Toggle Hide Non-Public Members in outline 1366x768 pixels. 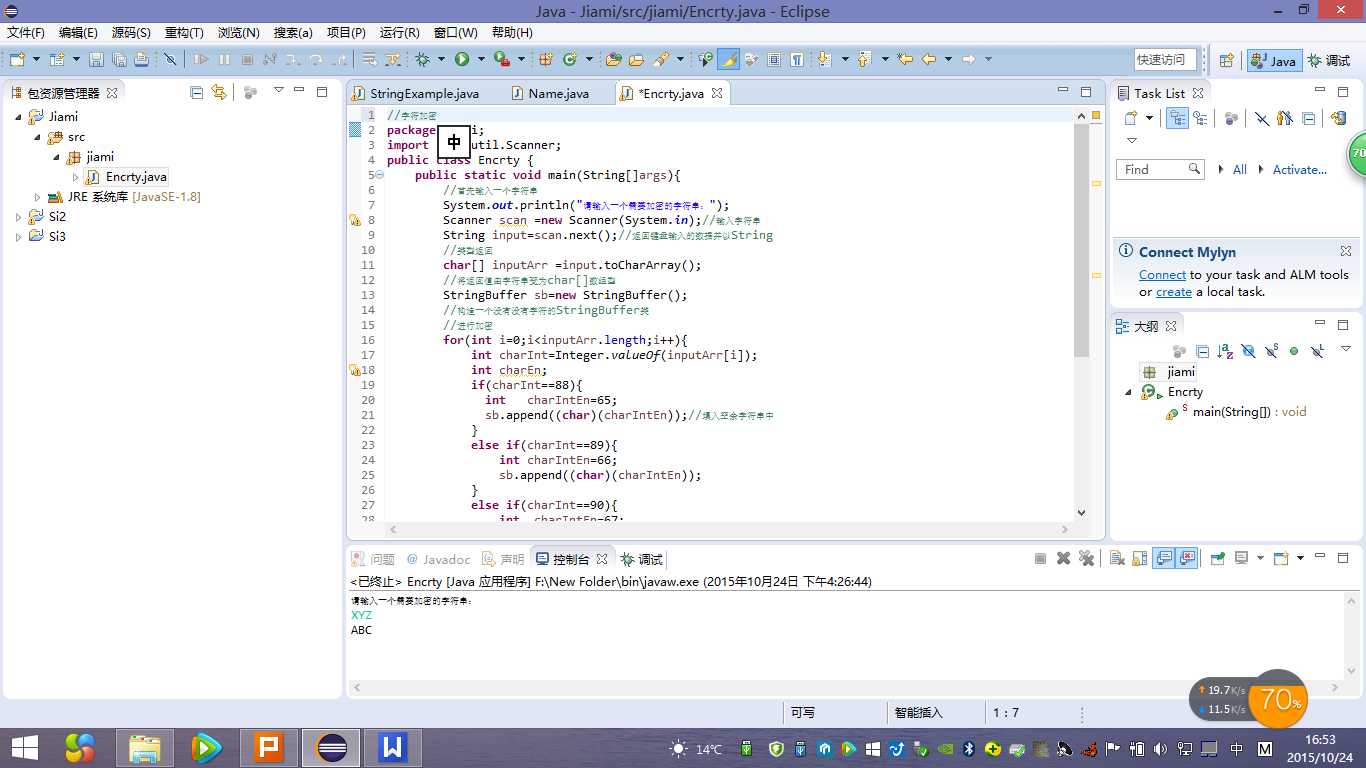coord(1294,351)
